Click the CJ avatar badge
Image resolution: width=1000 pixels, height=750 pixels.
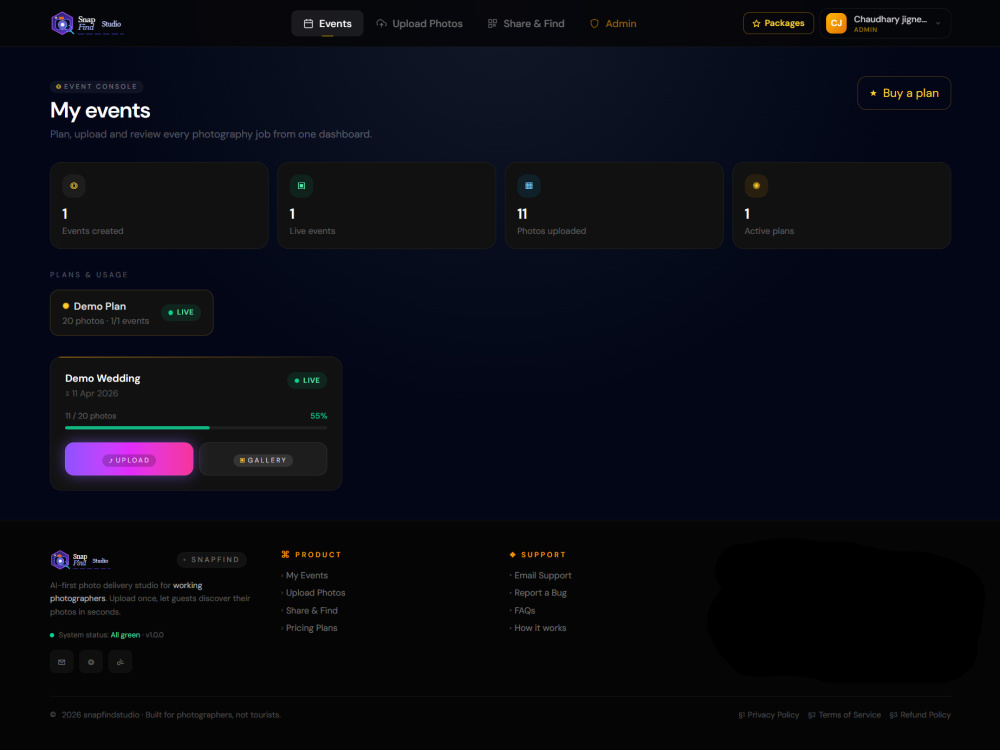click(x=836, y=23)
